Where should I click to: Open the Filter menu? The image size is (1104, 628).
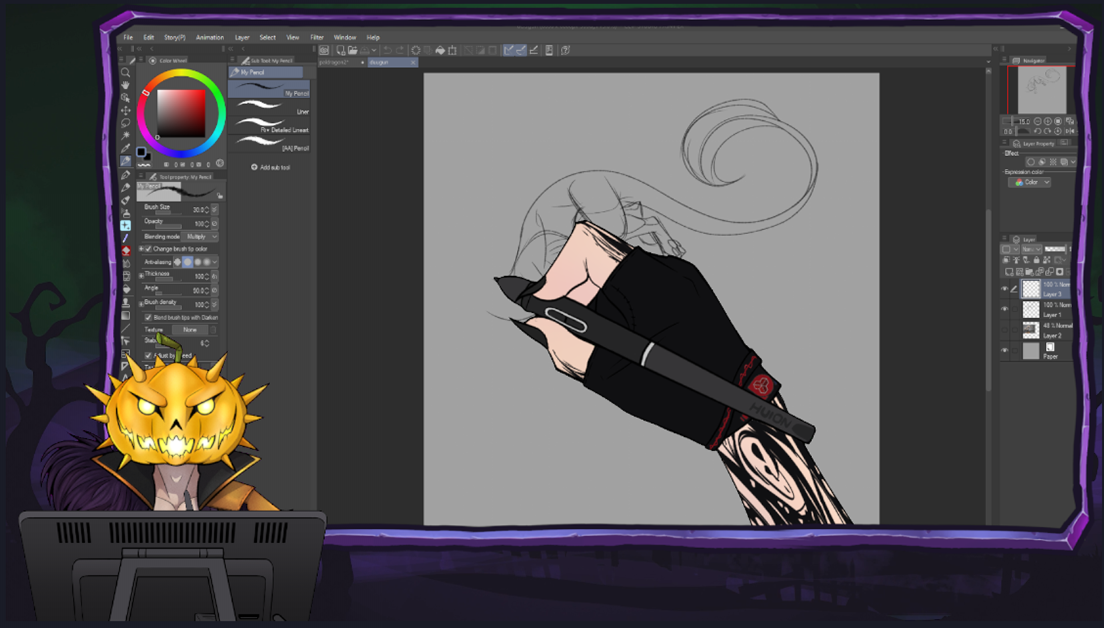coord(317,37)
